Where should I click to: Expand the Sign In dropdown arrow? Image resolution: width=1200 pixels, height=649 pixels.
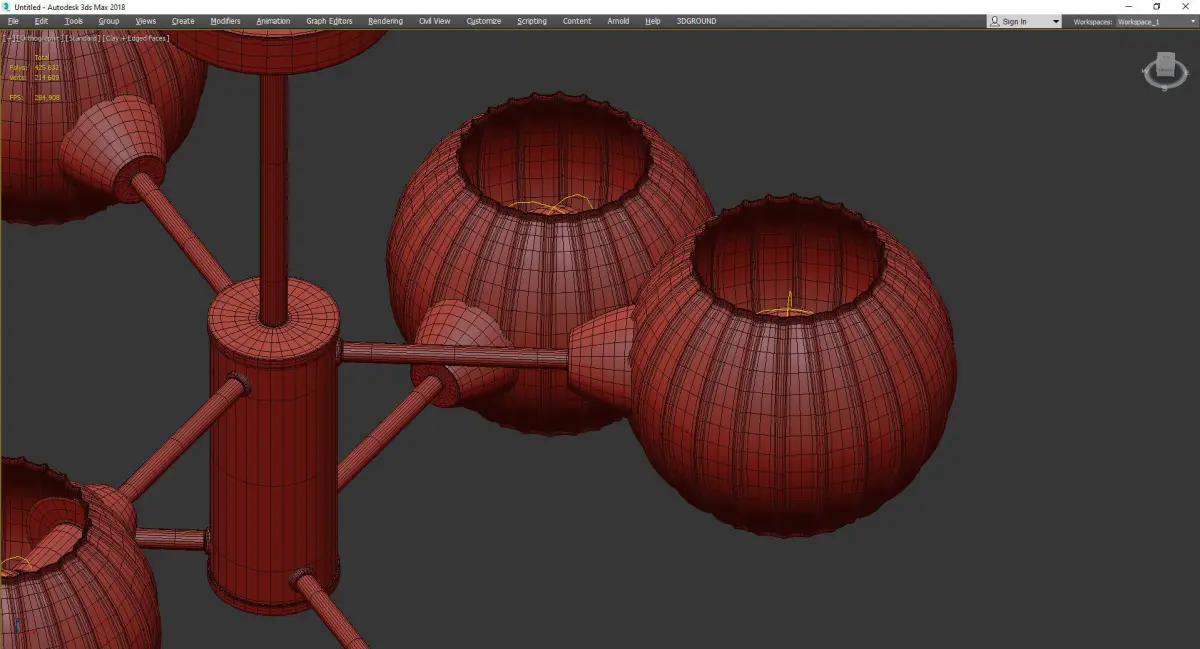(x=1055, y=21)
